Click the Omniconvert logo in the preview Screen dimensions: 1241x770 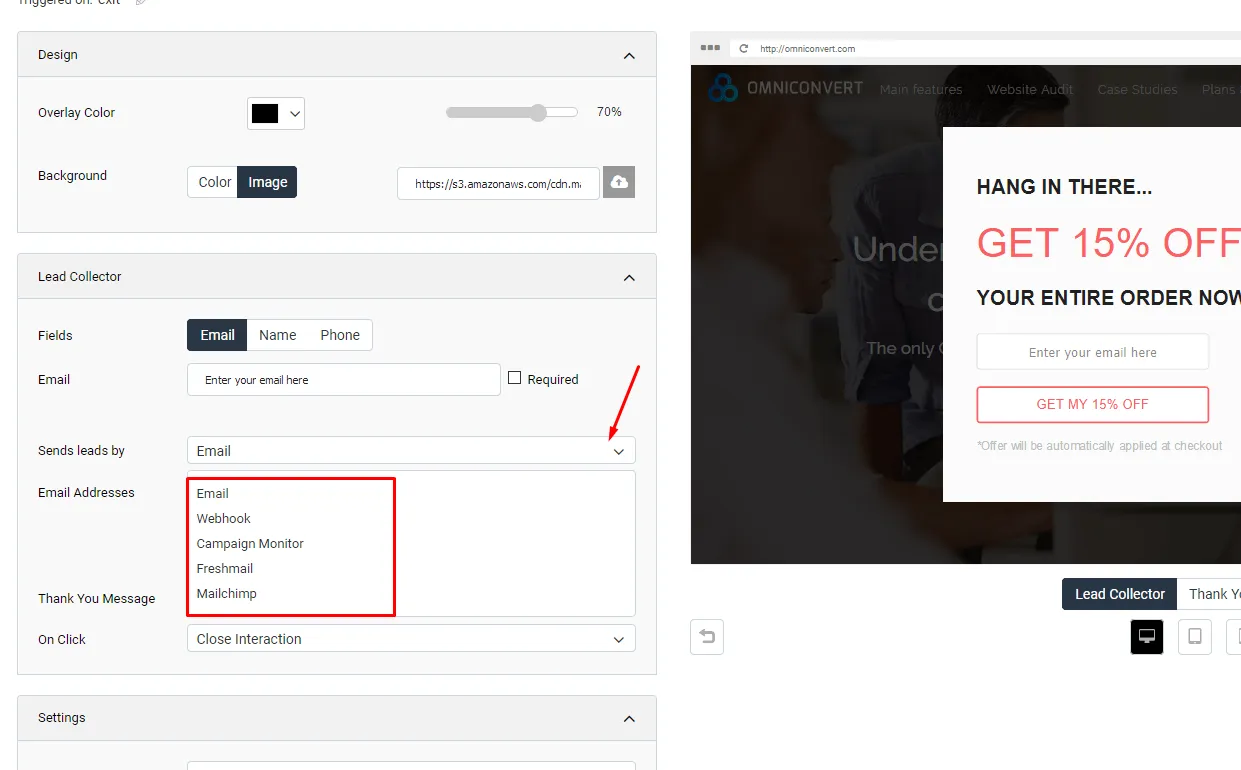click(x=785, y=88)
